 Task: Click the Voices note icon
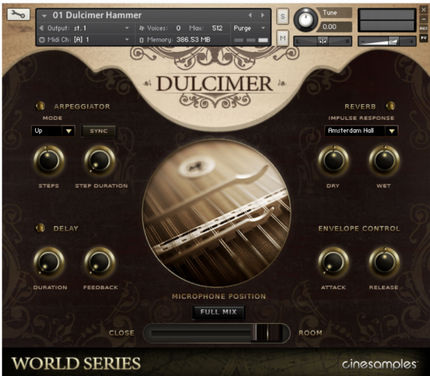(141, 28)
